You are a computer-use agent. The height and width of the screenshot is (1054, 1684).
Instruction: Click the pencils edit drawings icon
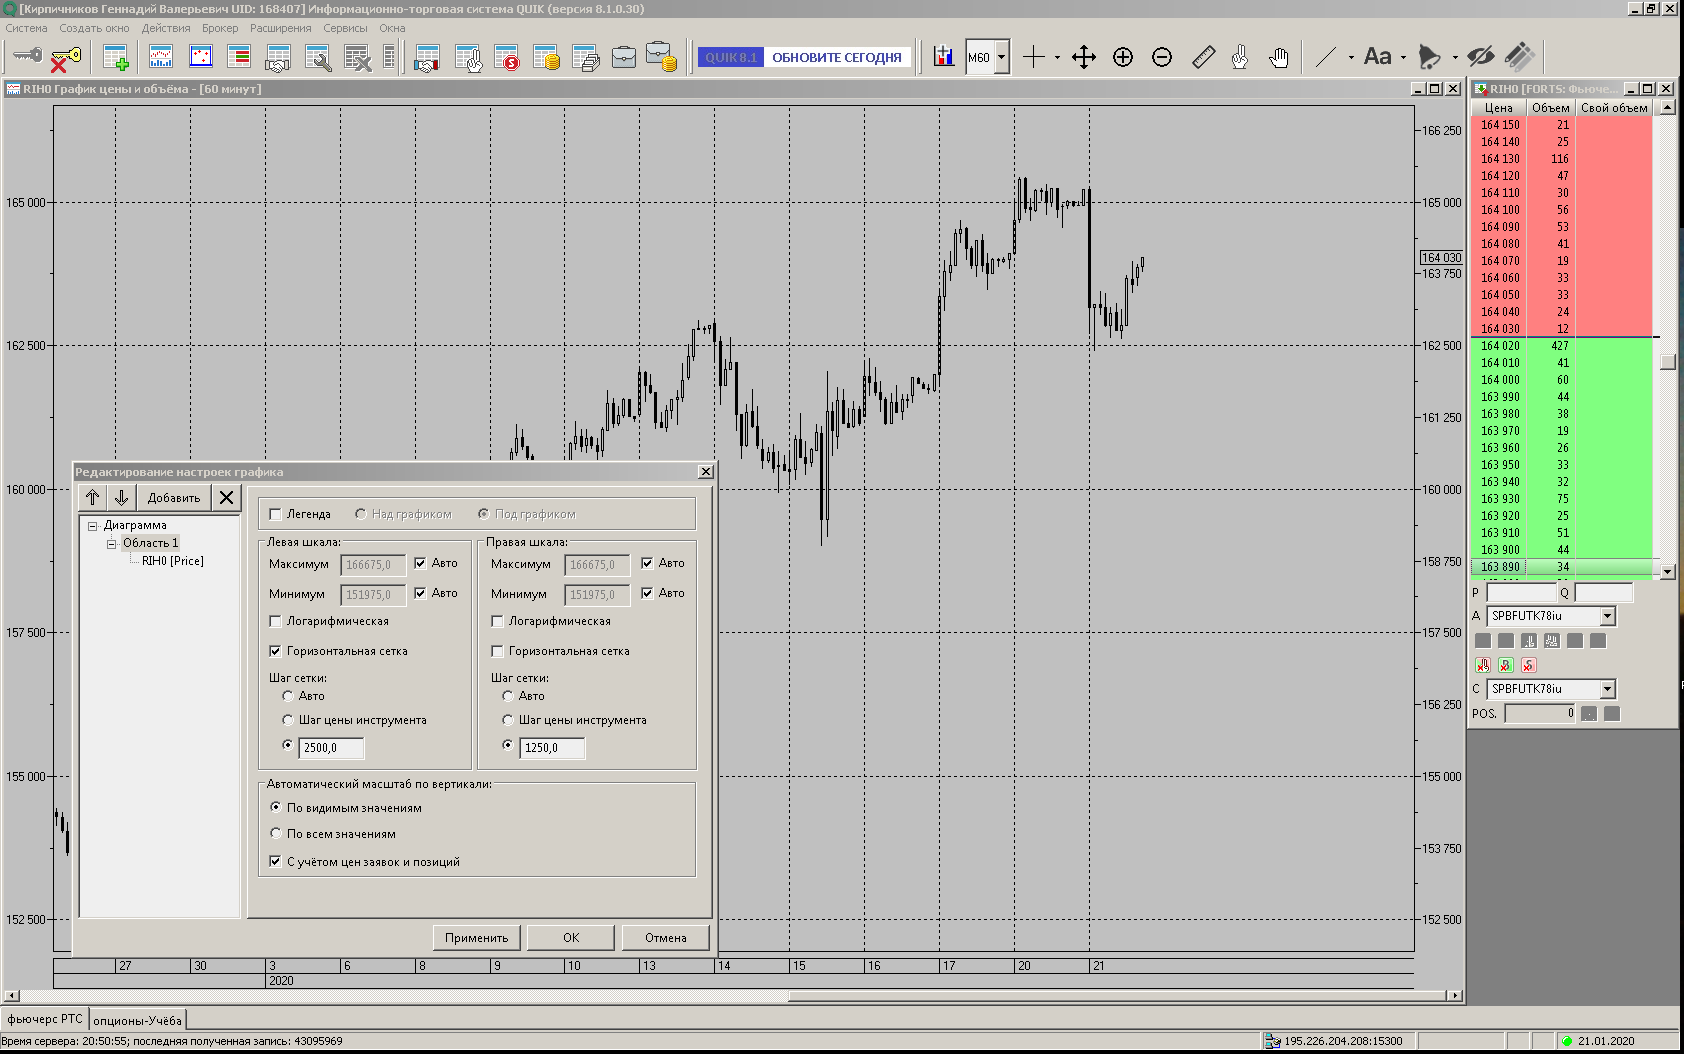click(1520, 57)
